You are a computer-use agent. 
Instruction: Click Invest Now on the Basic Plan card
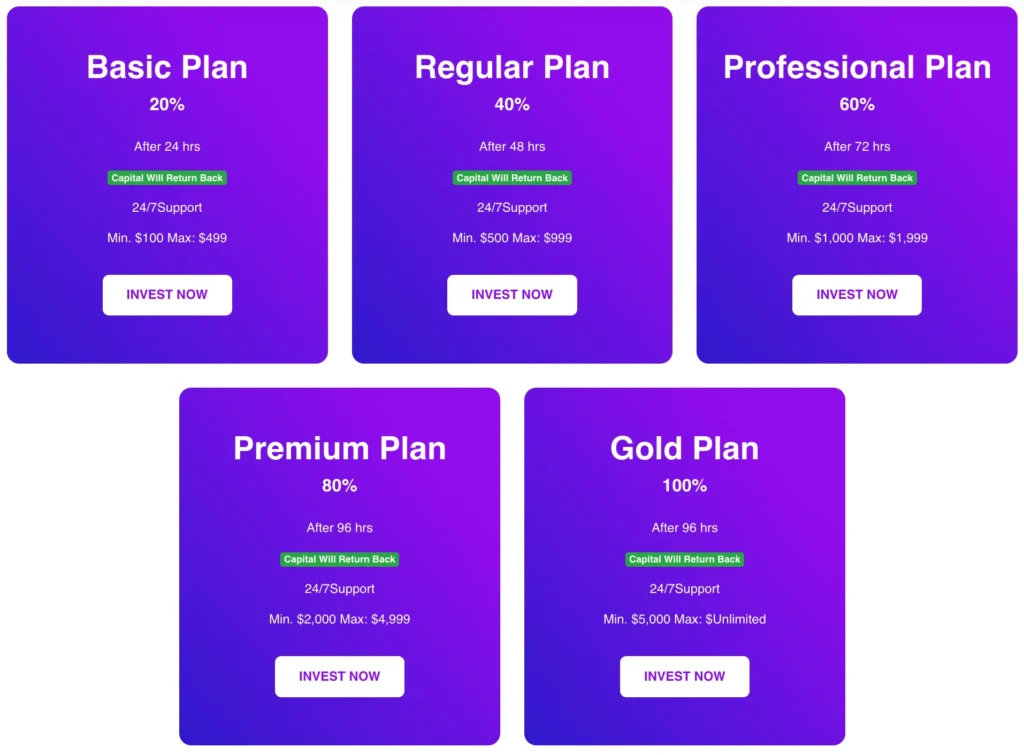tap(167, 295)
